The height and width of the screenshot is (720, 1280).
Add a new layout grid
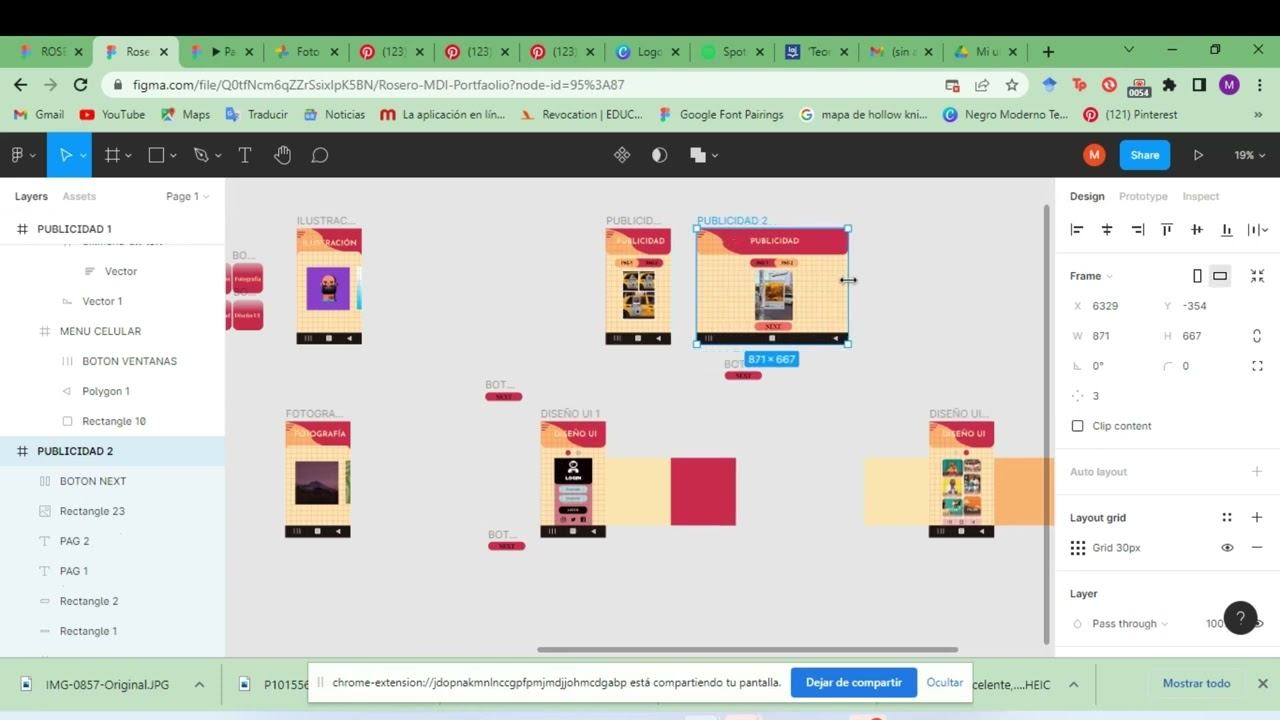pos(1257,517)
